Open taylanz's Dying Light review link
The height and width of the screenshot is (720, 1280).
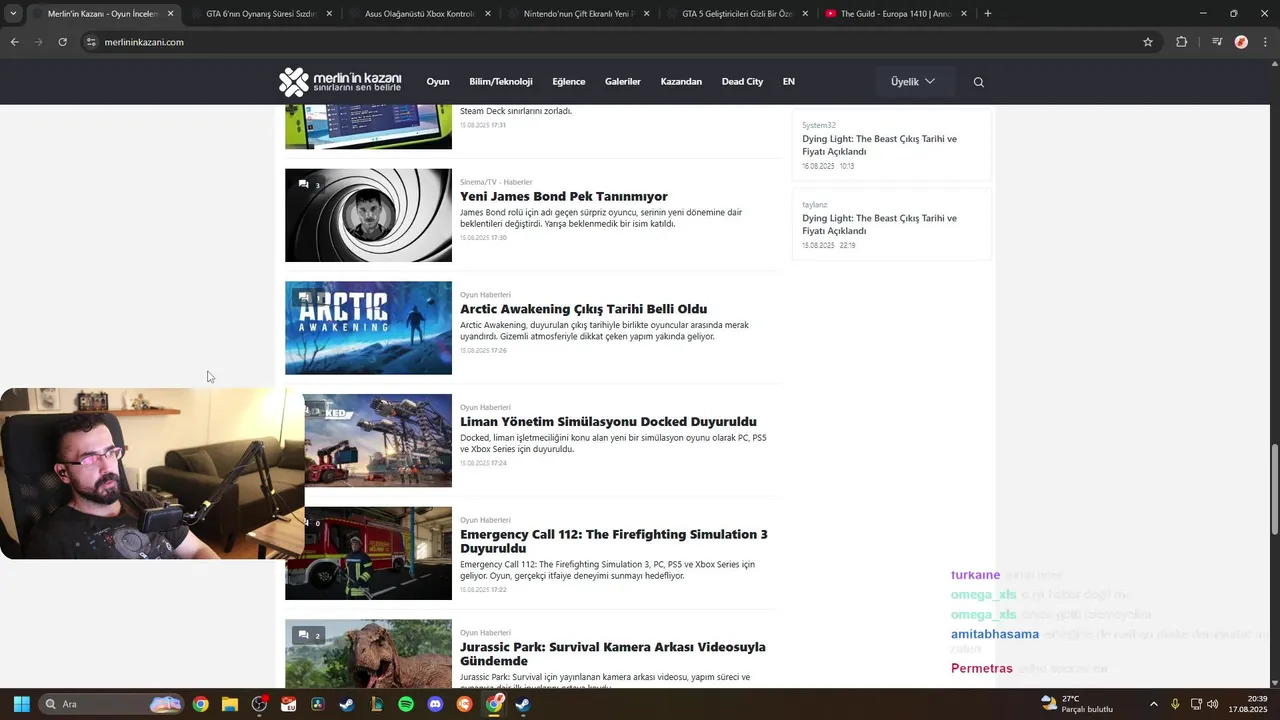pos(880,224)
